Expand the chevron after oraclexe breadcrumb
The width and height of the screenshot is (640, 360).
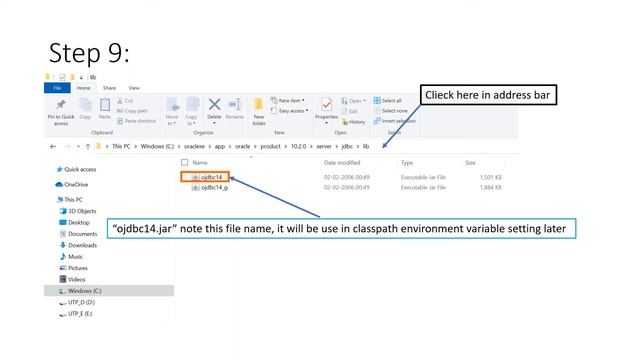click(x=210, y=146)
